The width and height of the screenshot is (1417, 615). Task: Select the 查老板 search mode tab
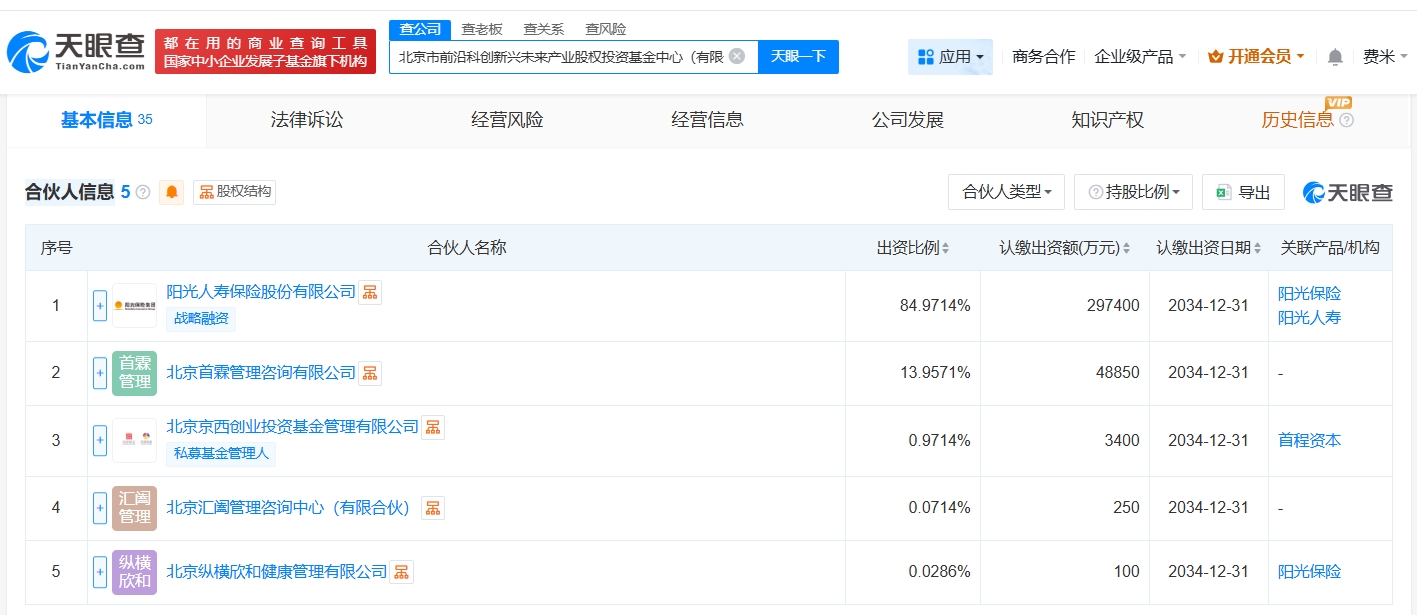[482, 29]
